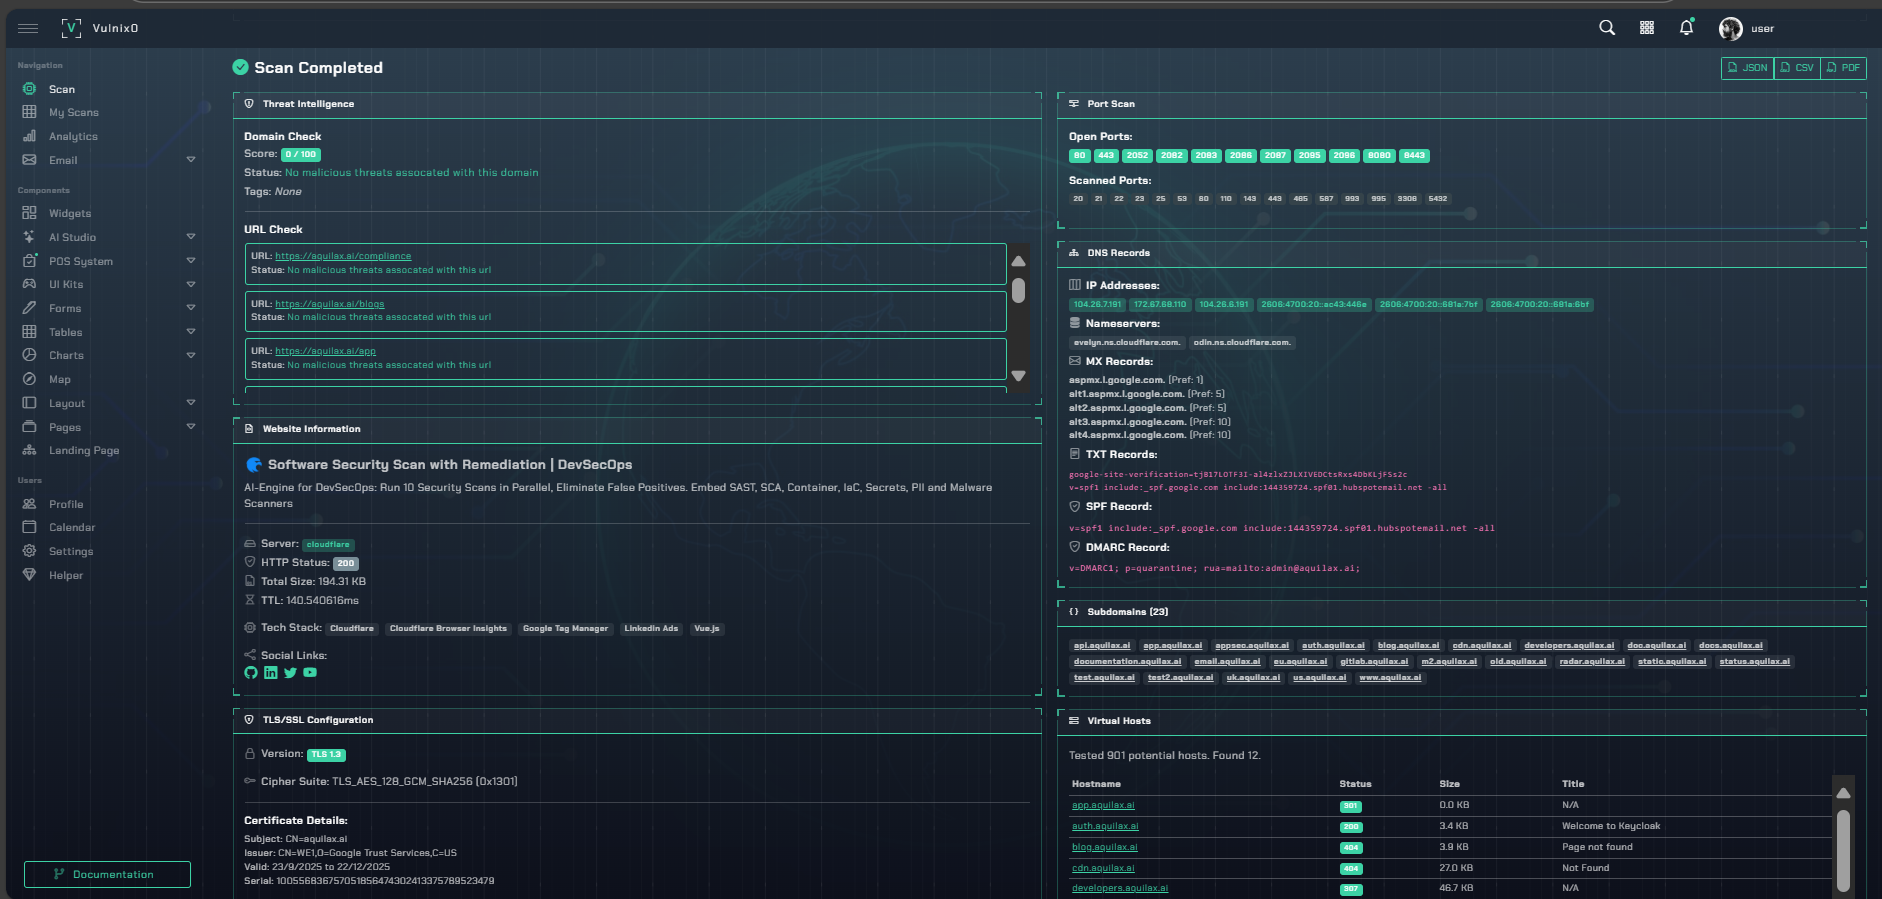Click the user avatar in header
This screenshot has width=1882, height=899.
tap(1730, 29)
